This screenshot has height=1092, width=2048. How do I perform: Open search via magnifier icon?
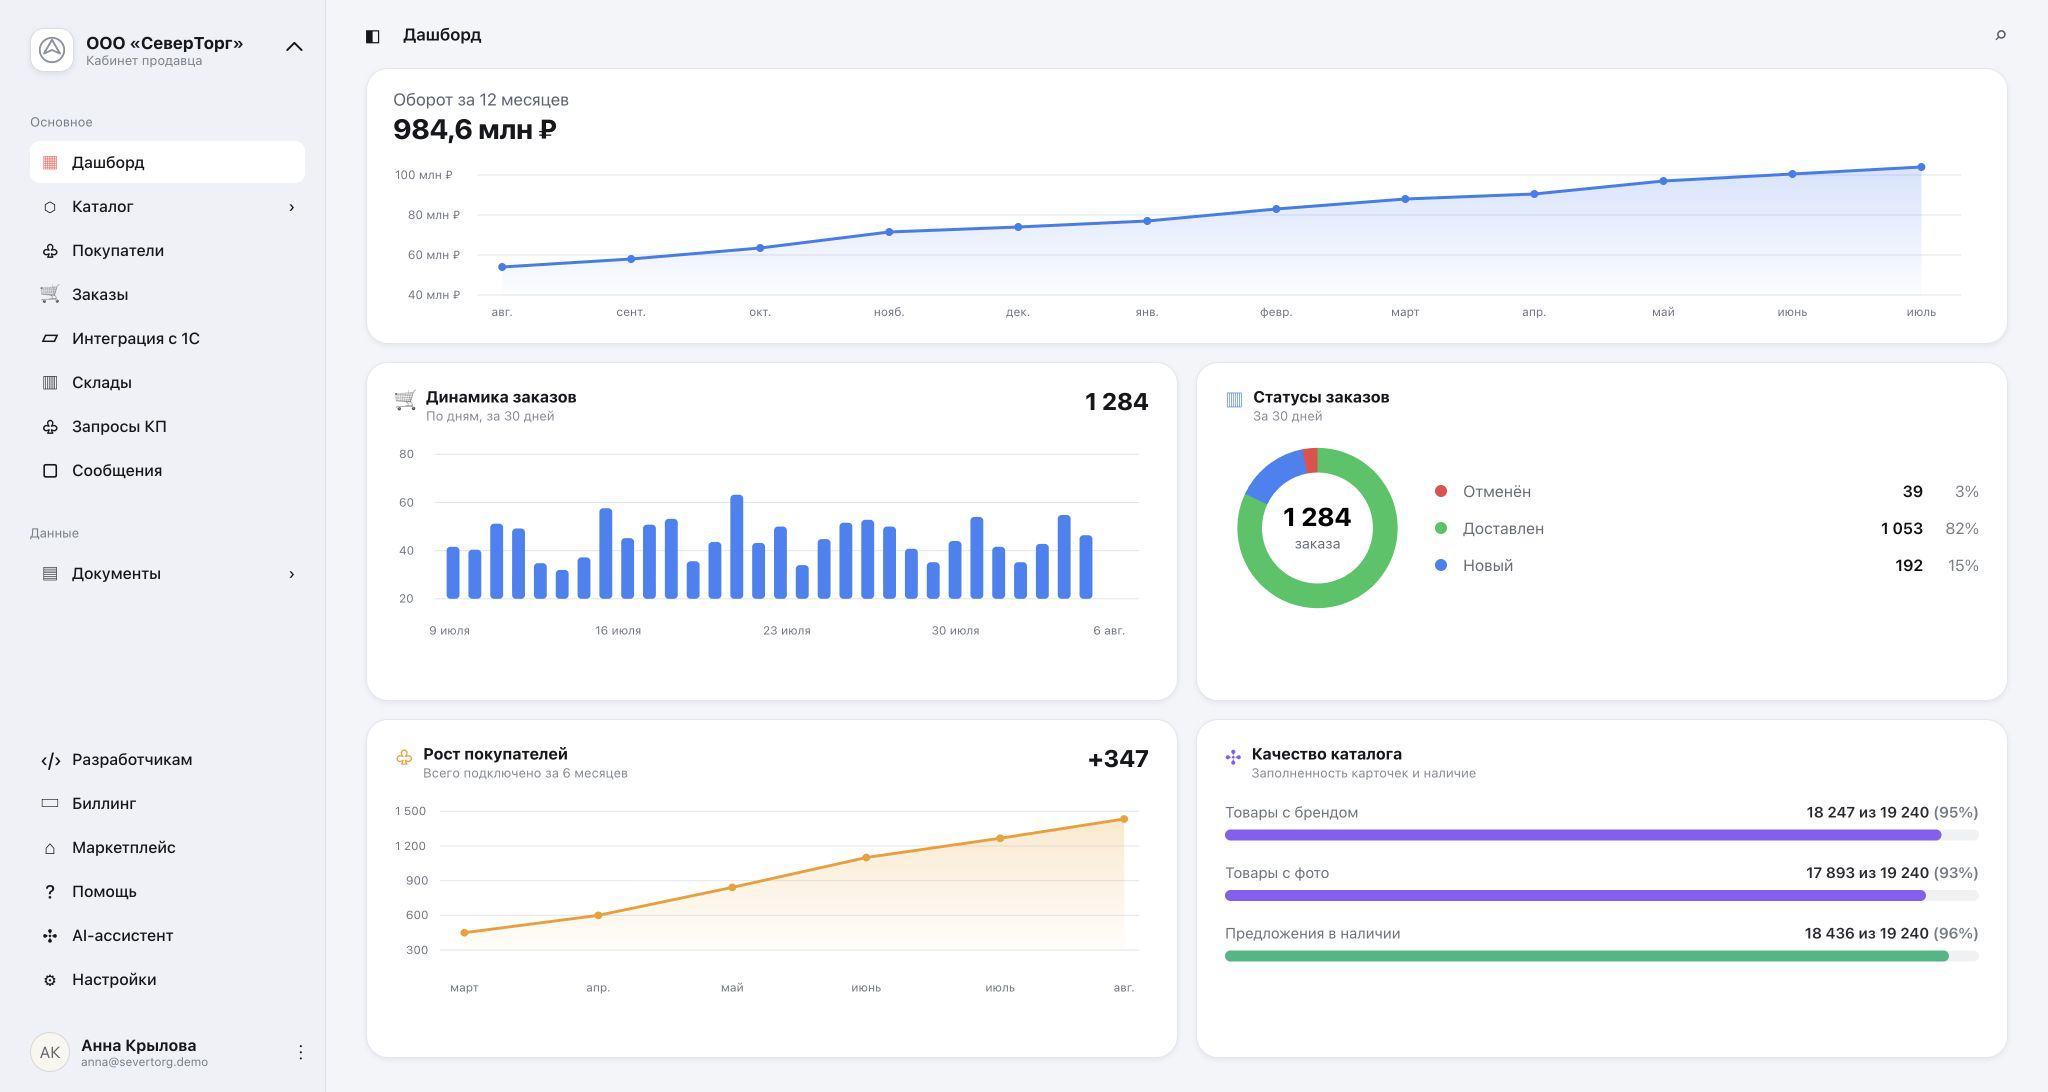(2000, 35)
